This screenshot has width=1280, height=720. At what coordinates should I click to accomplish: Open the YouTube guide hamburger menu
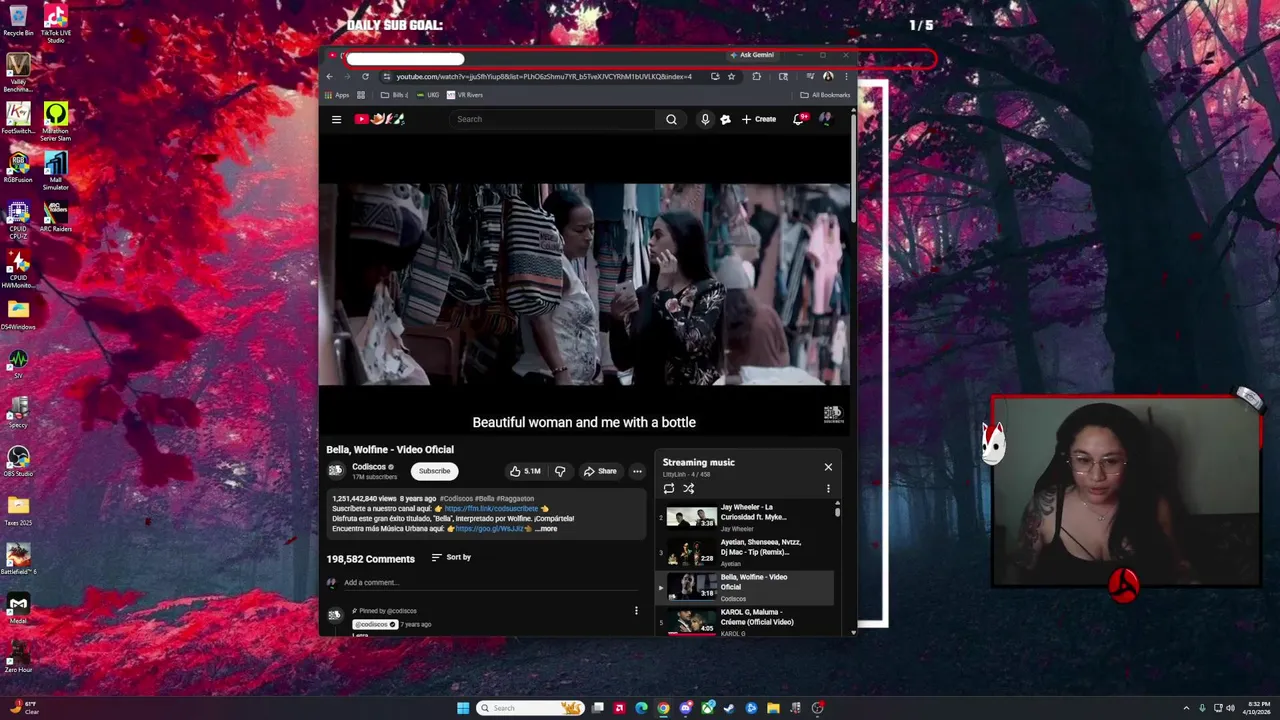[336, 119]
